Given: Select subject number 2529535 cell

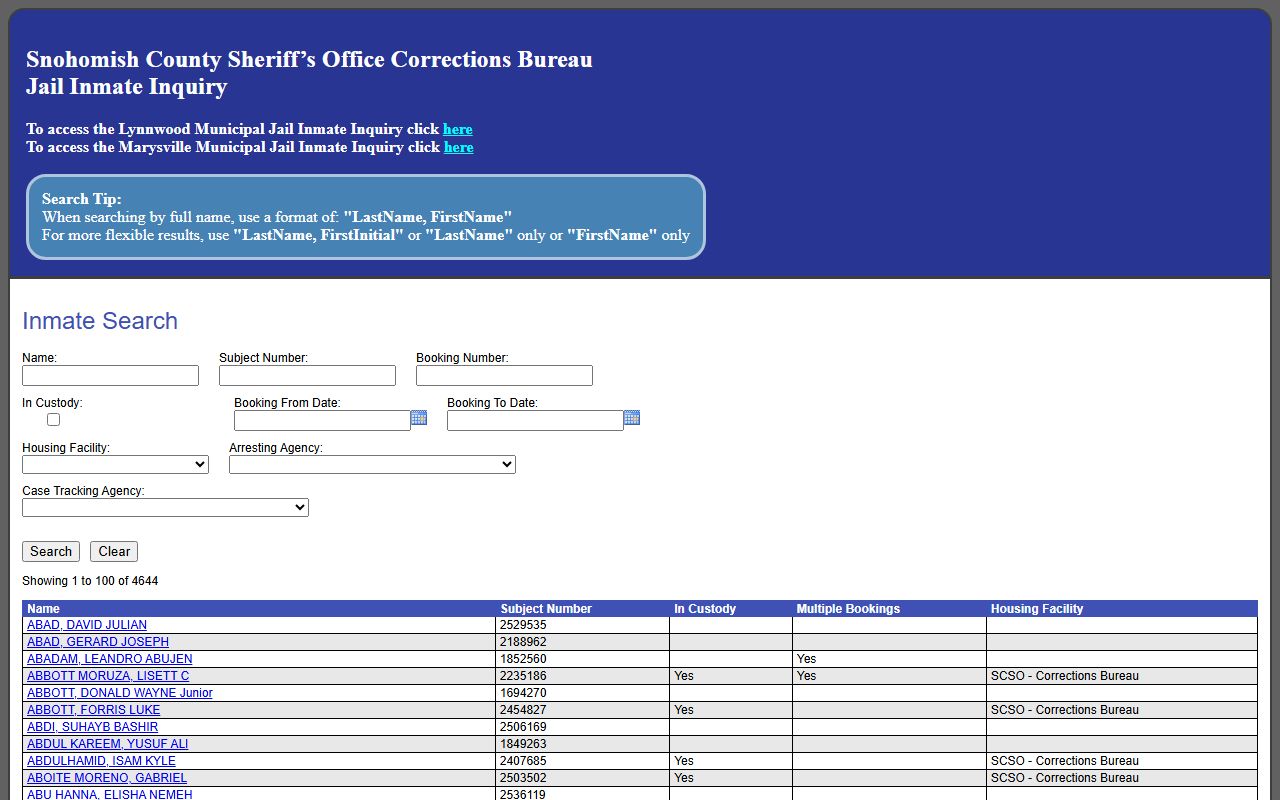Looking at the screenshot, I should [x=583, y=625].
